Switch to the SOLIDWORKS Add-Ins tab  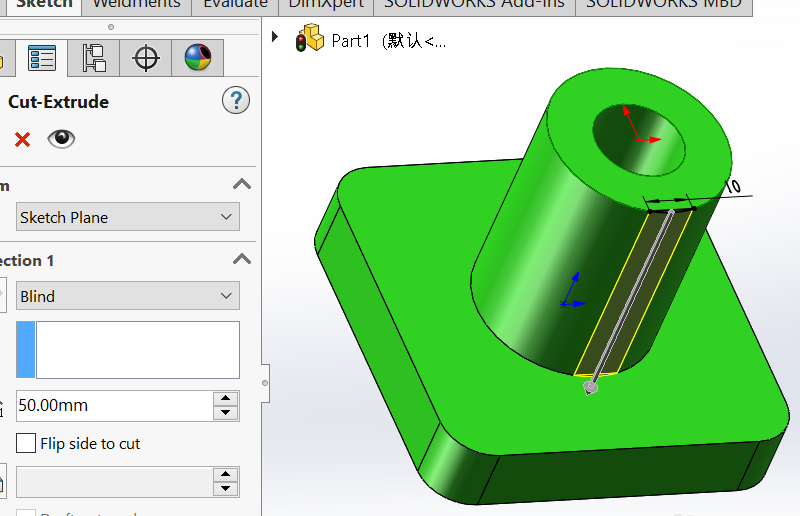pos(474,7)
